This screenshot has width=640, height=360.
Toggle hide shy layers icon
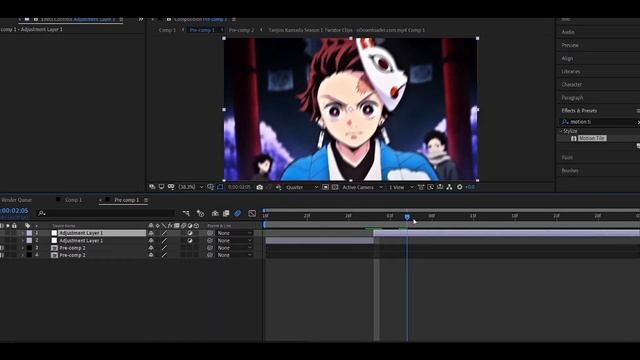click(x=215, y=213)
